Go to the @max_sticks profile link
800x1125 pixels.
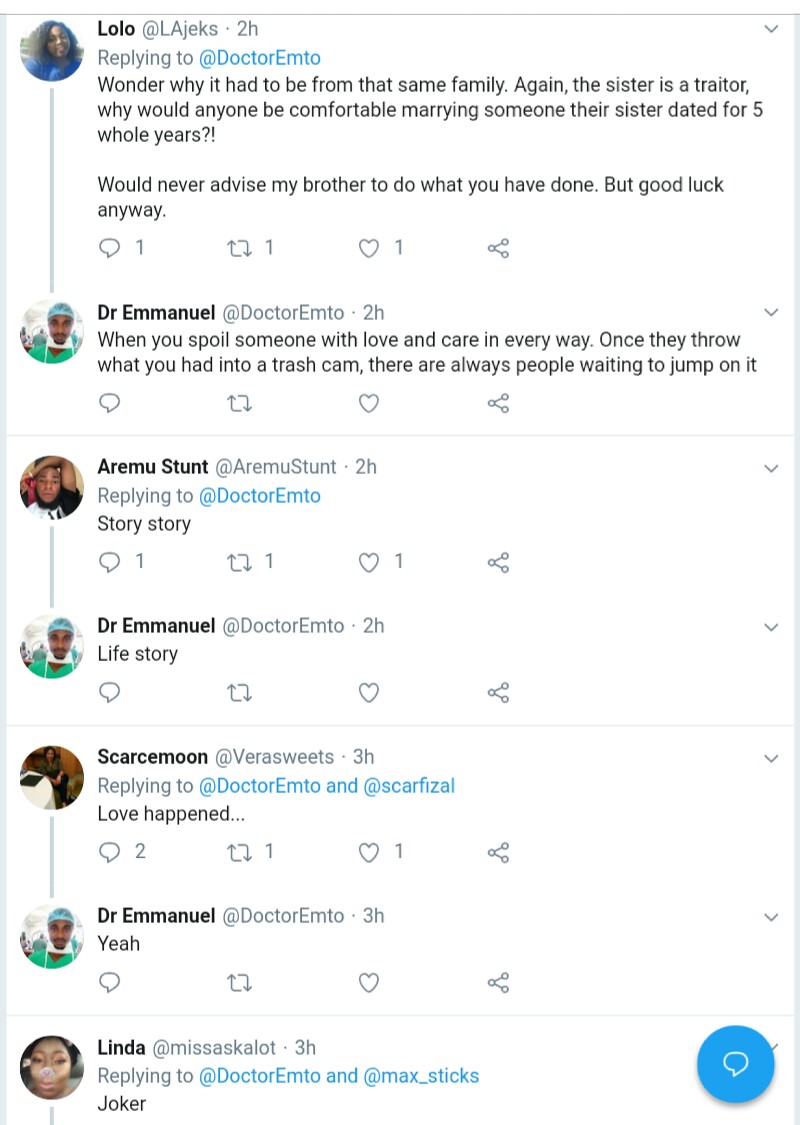(x=421, y=1076)
